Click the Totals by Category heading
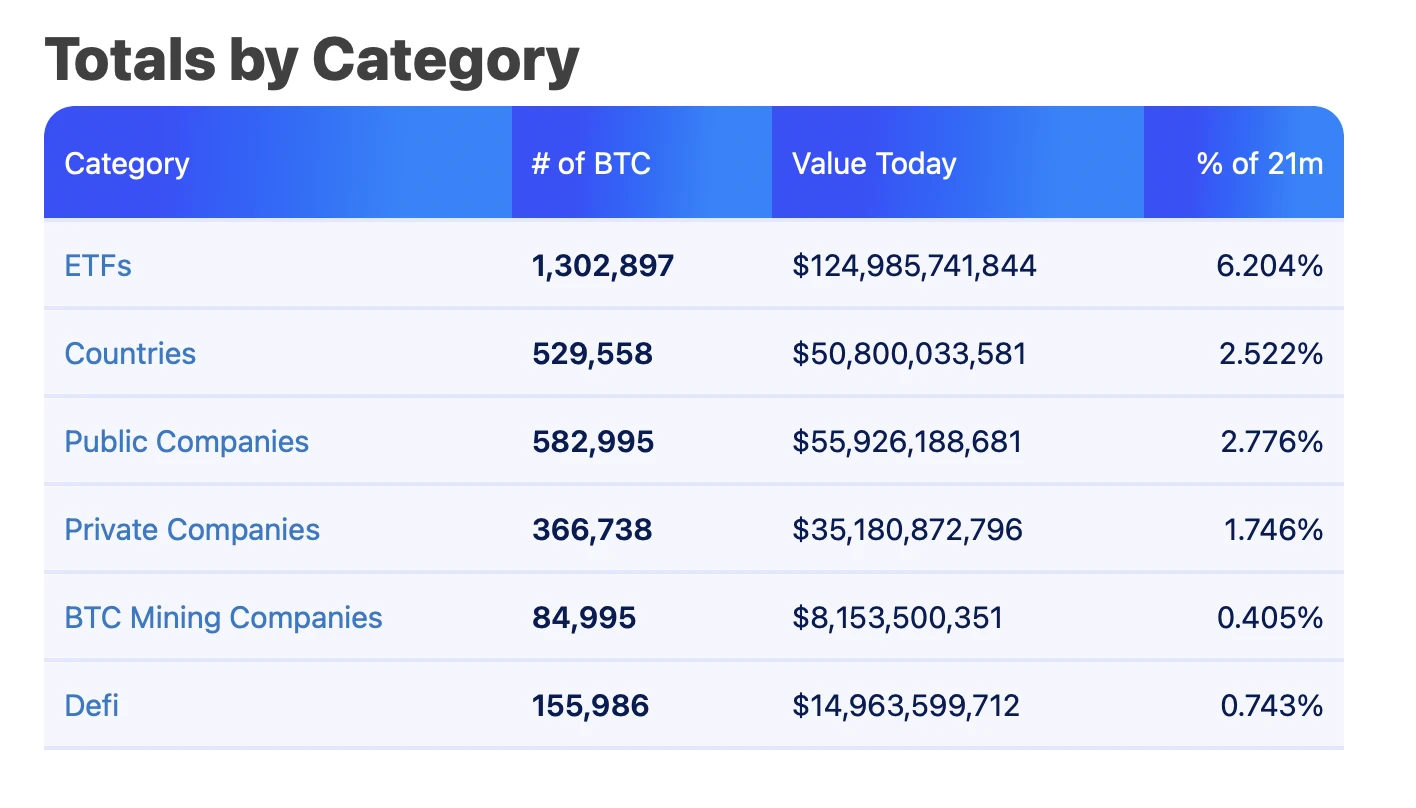Screen dimensions: 1416x808 (312, 60)
